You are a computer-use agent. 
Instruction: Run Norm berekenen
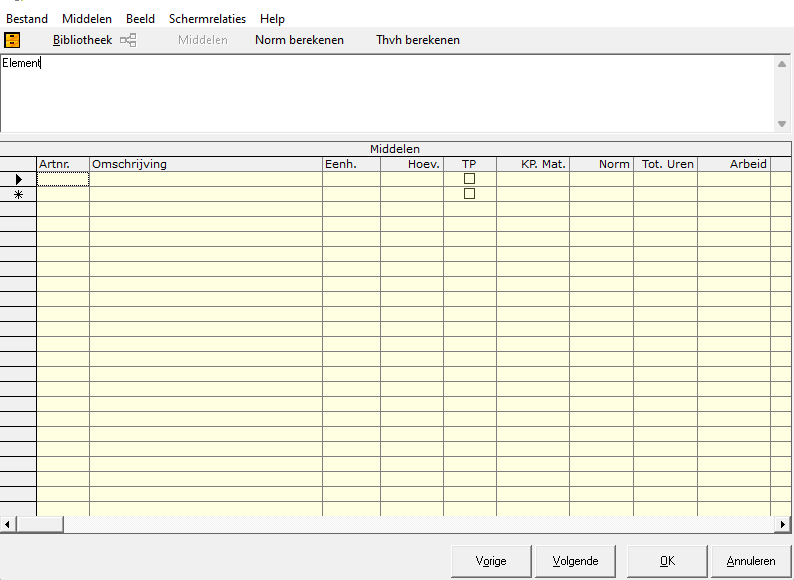[299, 40]
